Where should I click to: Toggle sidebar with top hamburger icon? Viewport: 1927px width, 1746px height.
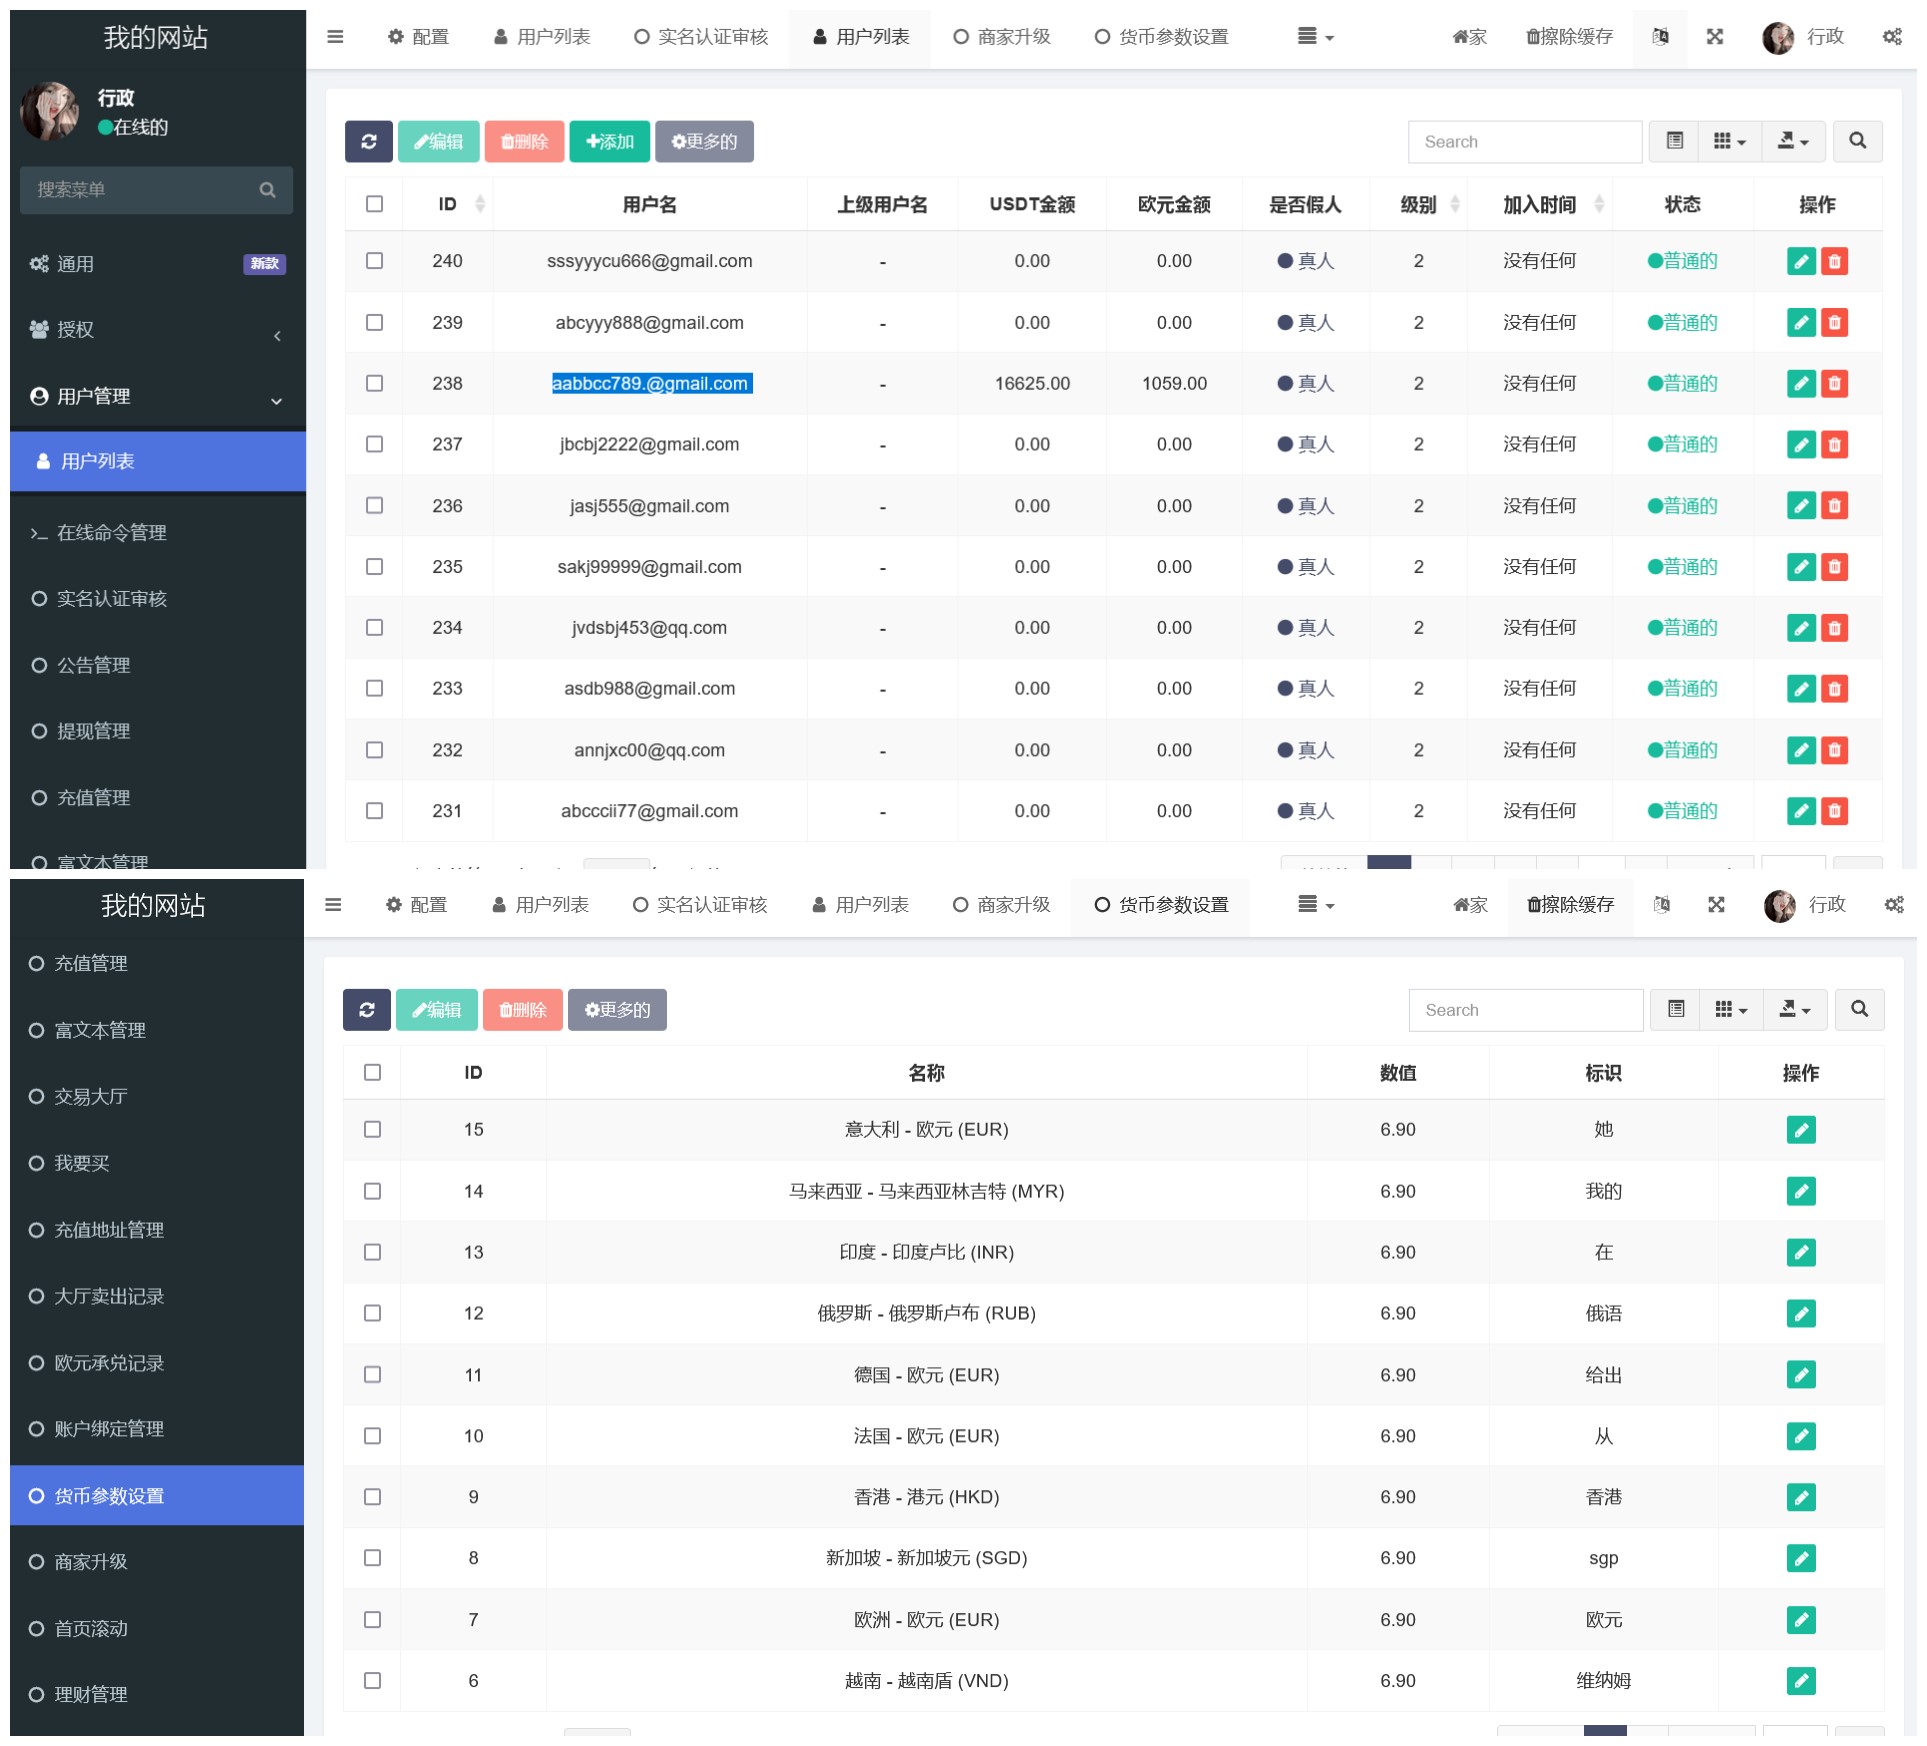tap(335, 37)
